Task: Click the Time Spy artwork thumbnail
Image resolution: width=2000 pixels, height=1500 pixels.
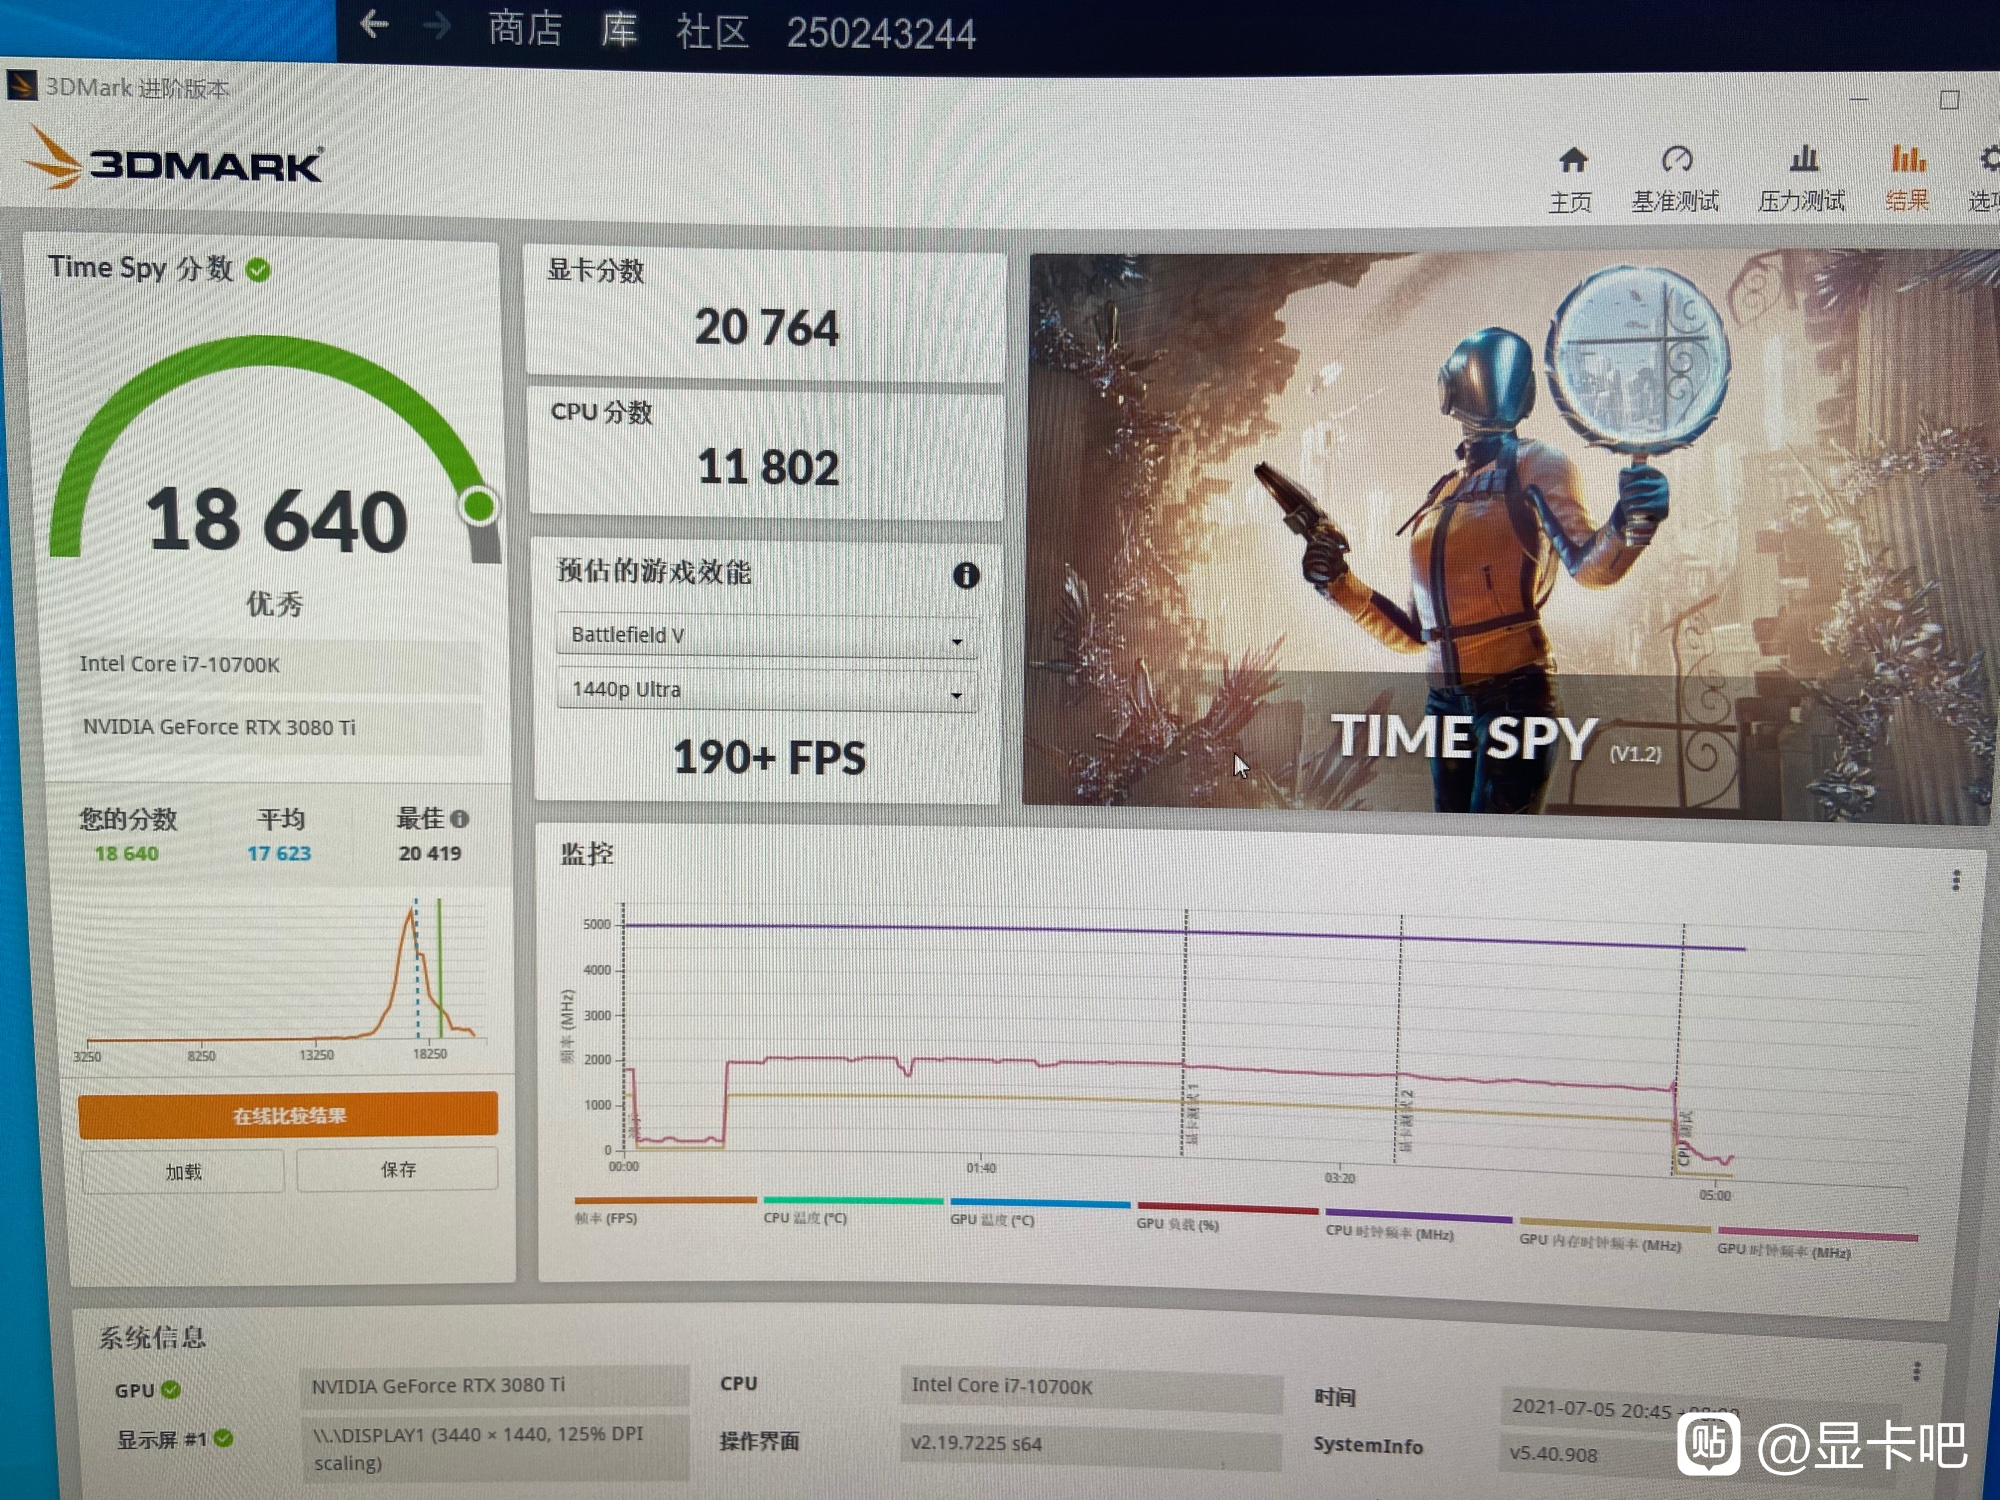Action: point(1510,537)
